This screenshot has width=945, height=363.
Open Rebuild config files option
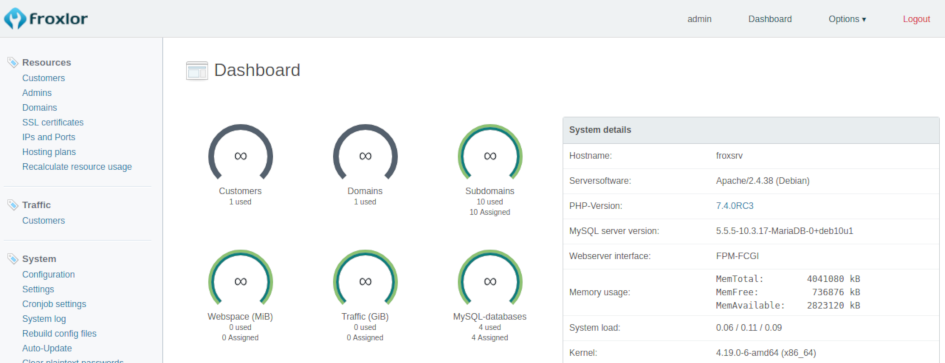59,333
